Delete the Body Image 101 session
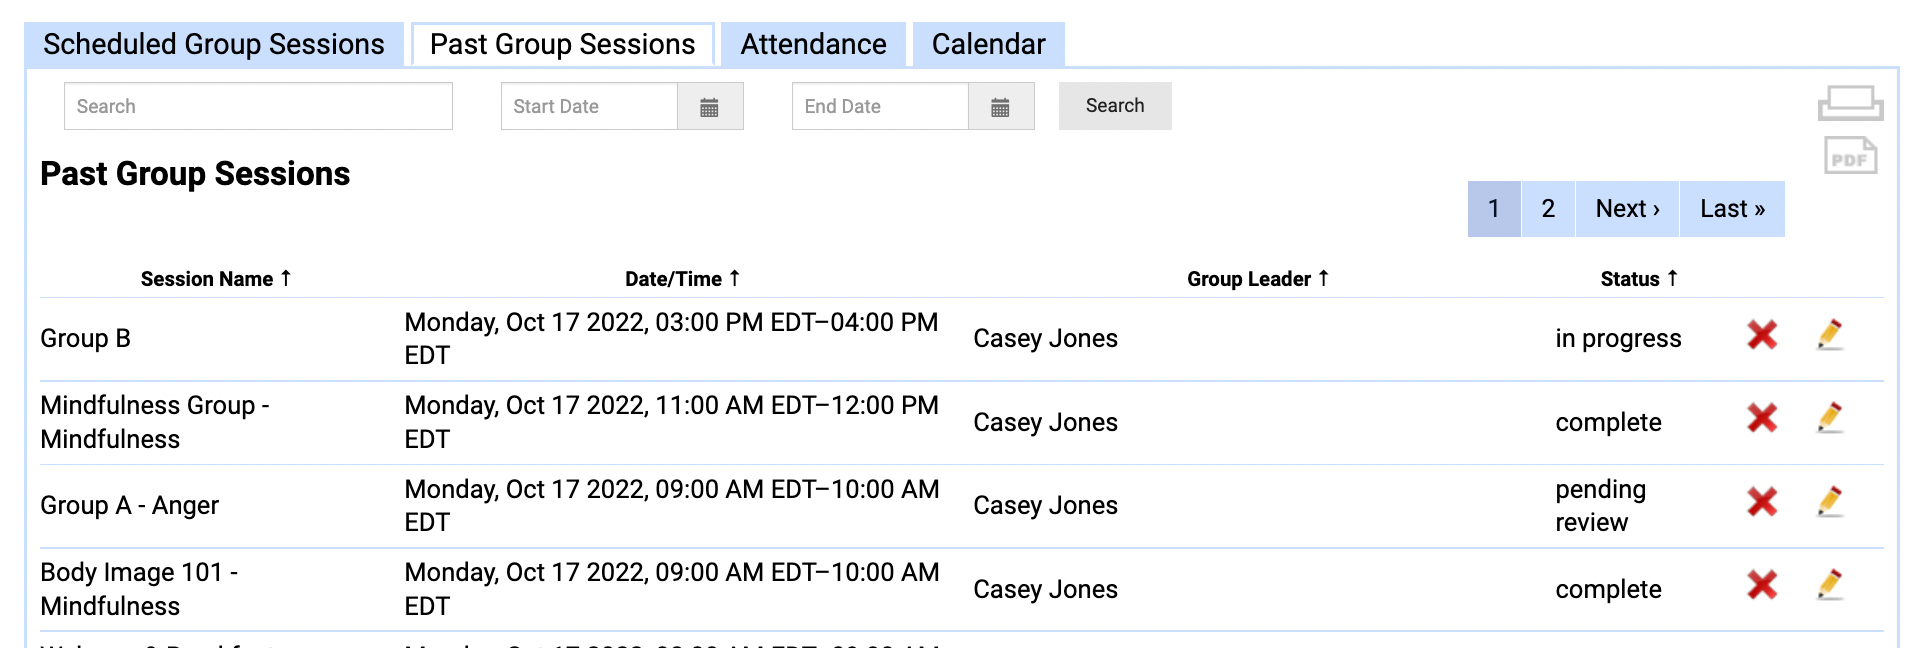 [1762, 585]
